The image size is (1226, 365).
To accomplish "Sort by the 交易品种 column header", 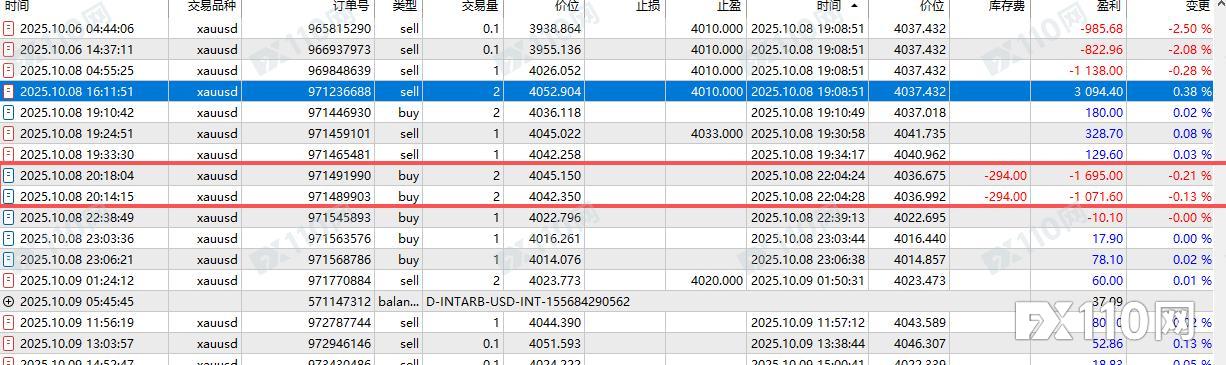I will pyautogui.click(x=212, y=7).
